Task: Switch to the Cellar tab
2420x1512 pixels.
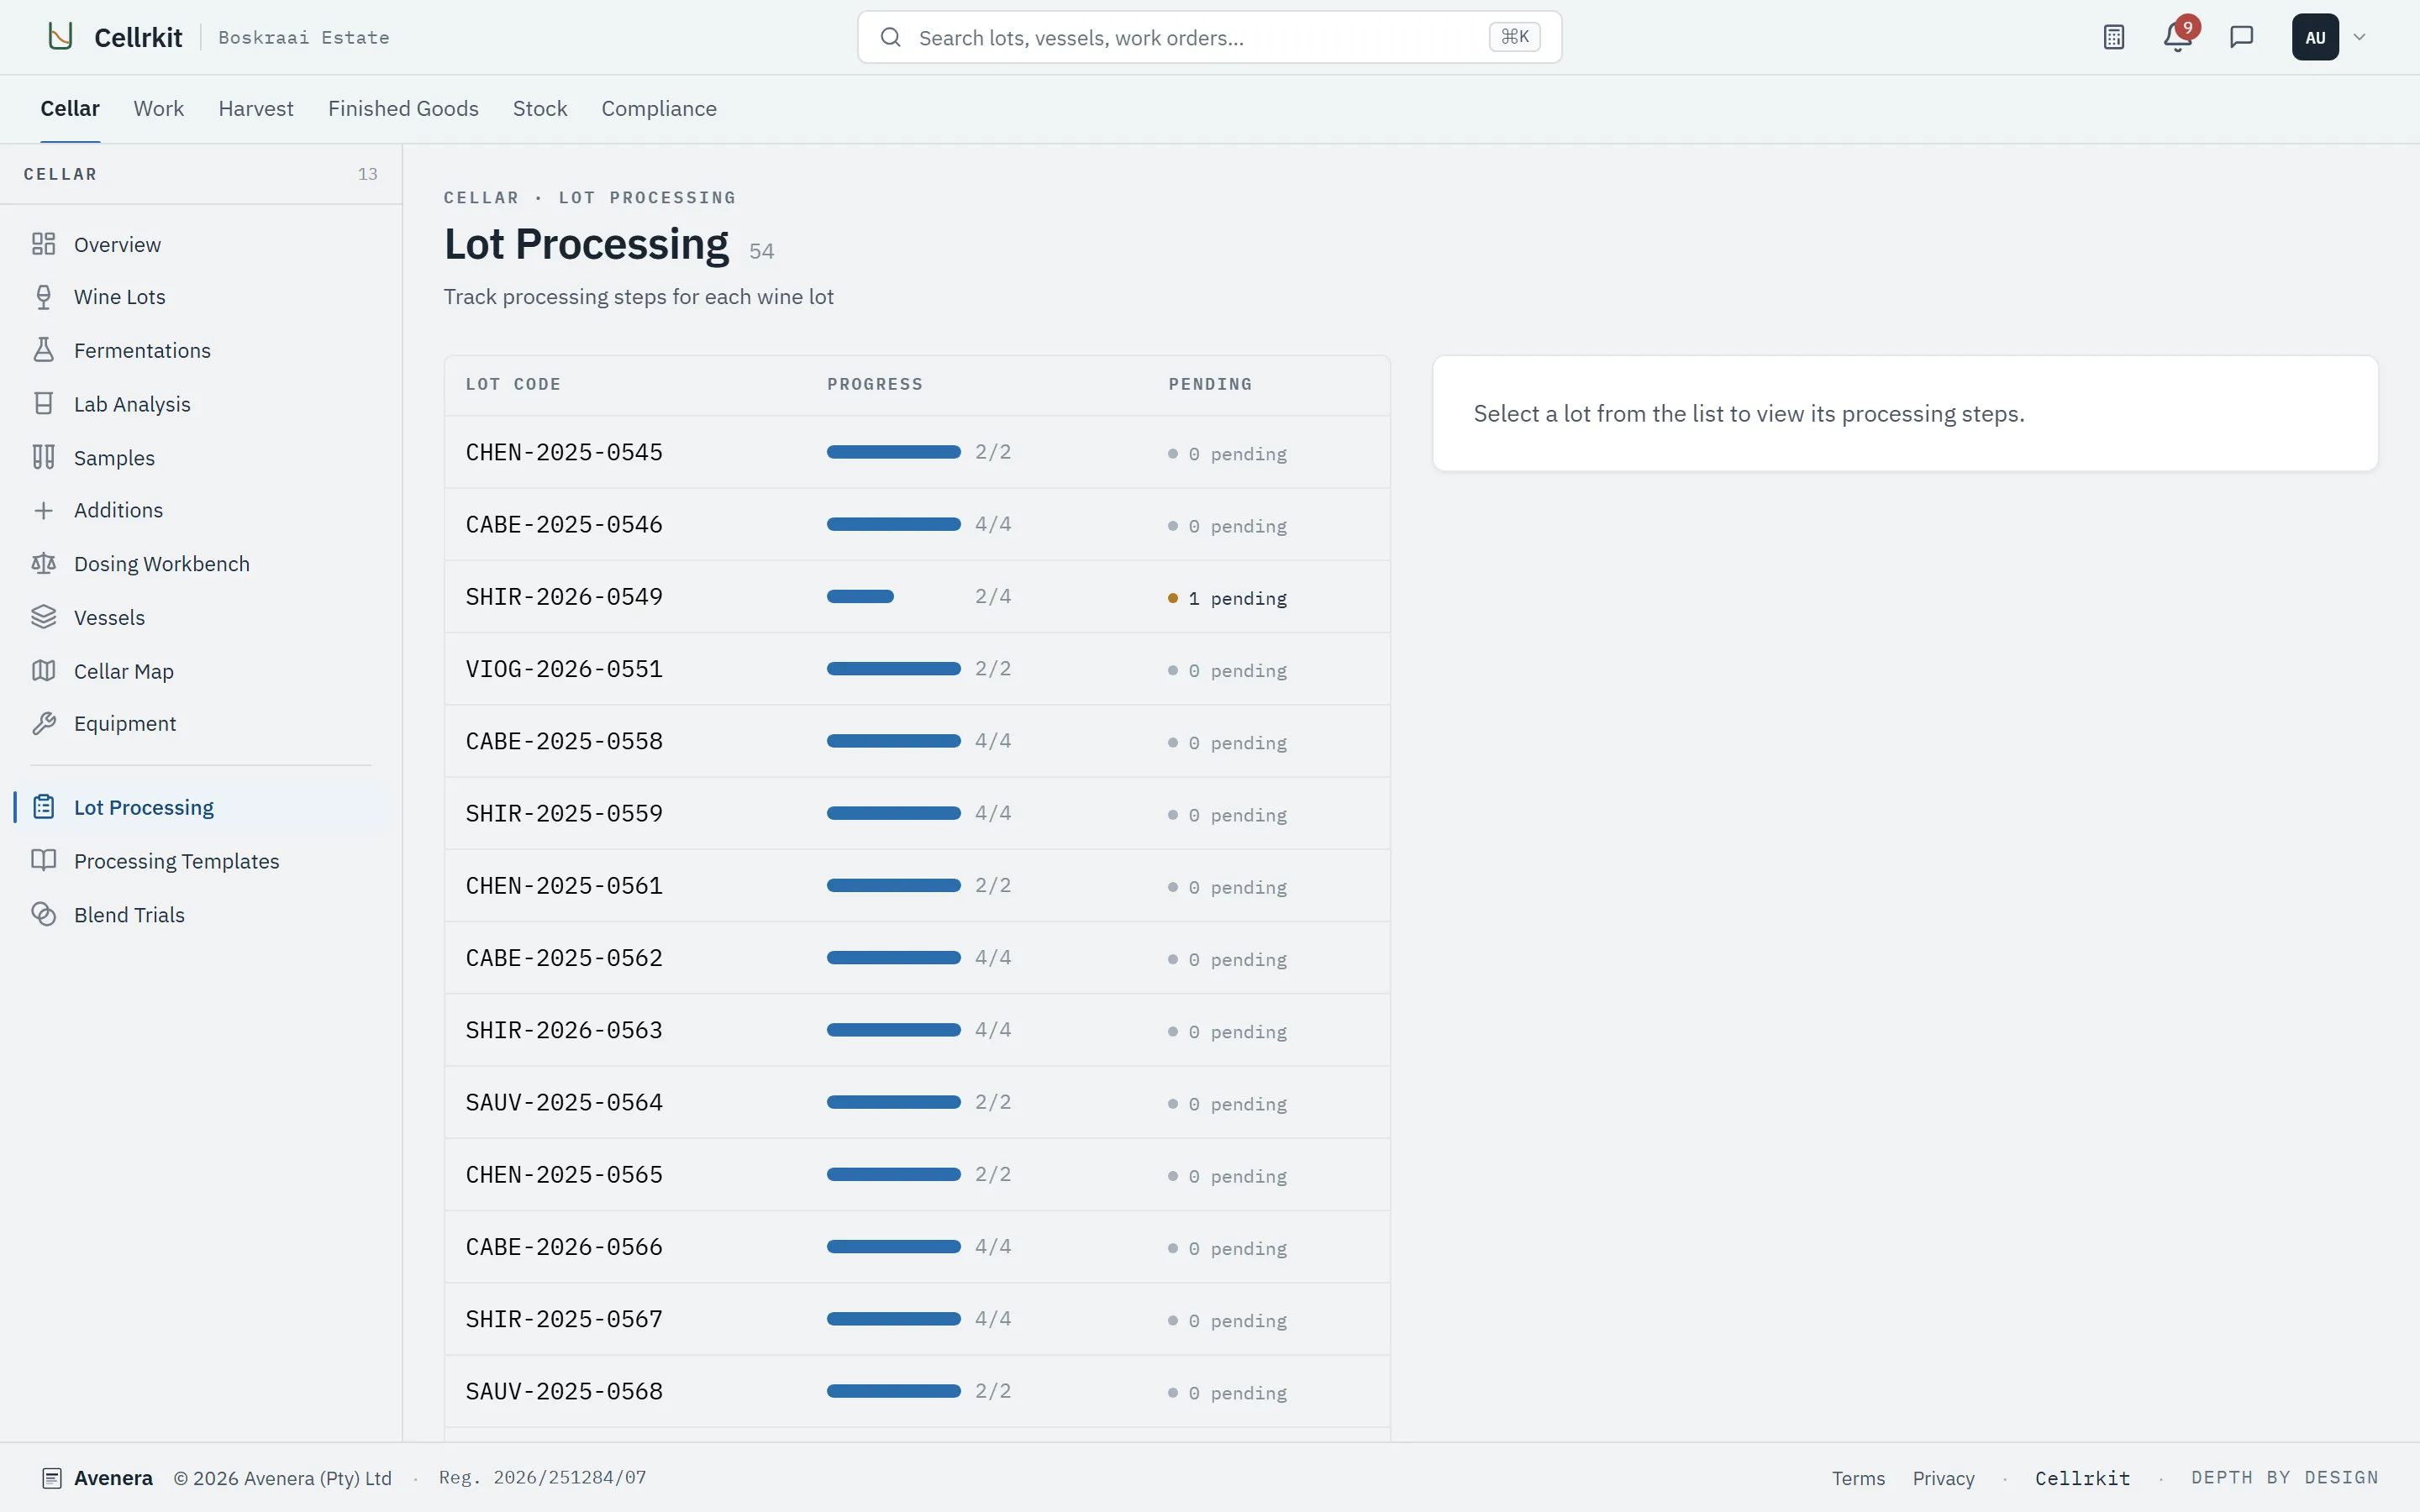Action: [x=70, y=108]
